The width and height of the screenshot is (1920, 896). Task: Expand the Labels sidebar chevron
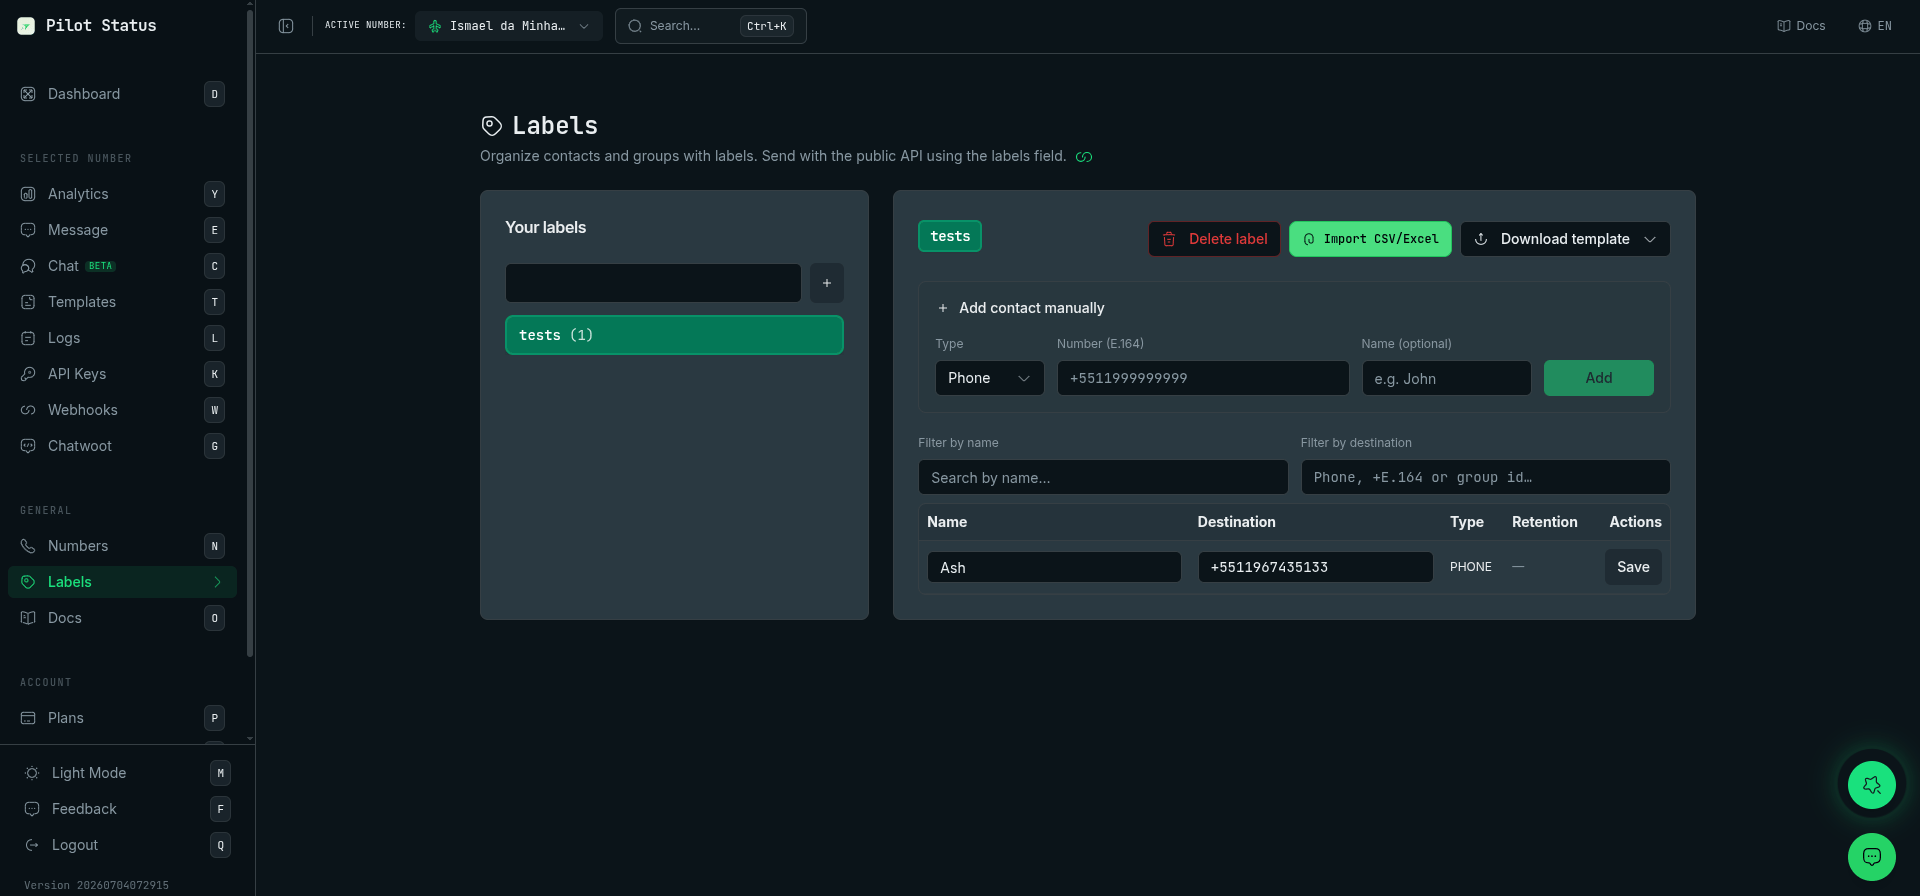click(217, 582)
